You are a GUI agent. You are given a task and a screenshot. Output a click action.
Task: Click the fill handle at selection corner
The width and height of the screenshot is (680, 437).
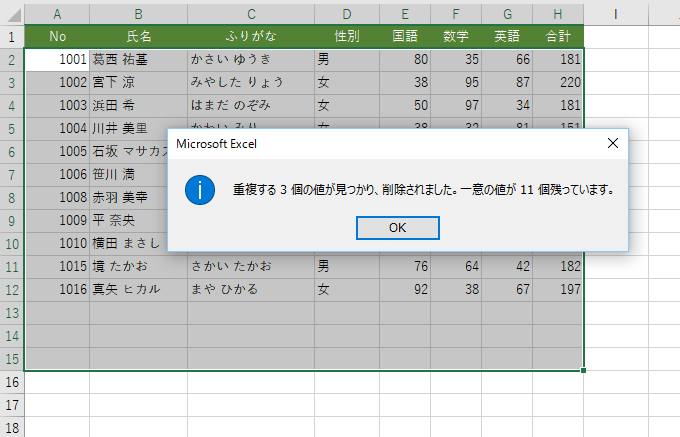point(583,370)
